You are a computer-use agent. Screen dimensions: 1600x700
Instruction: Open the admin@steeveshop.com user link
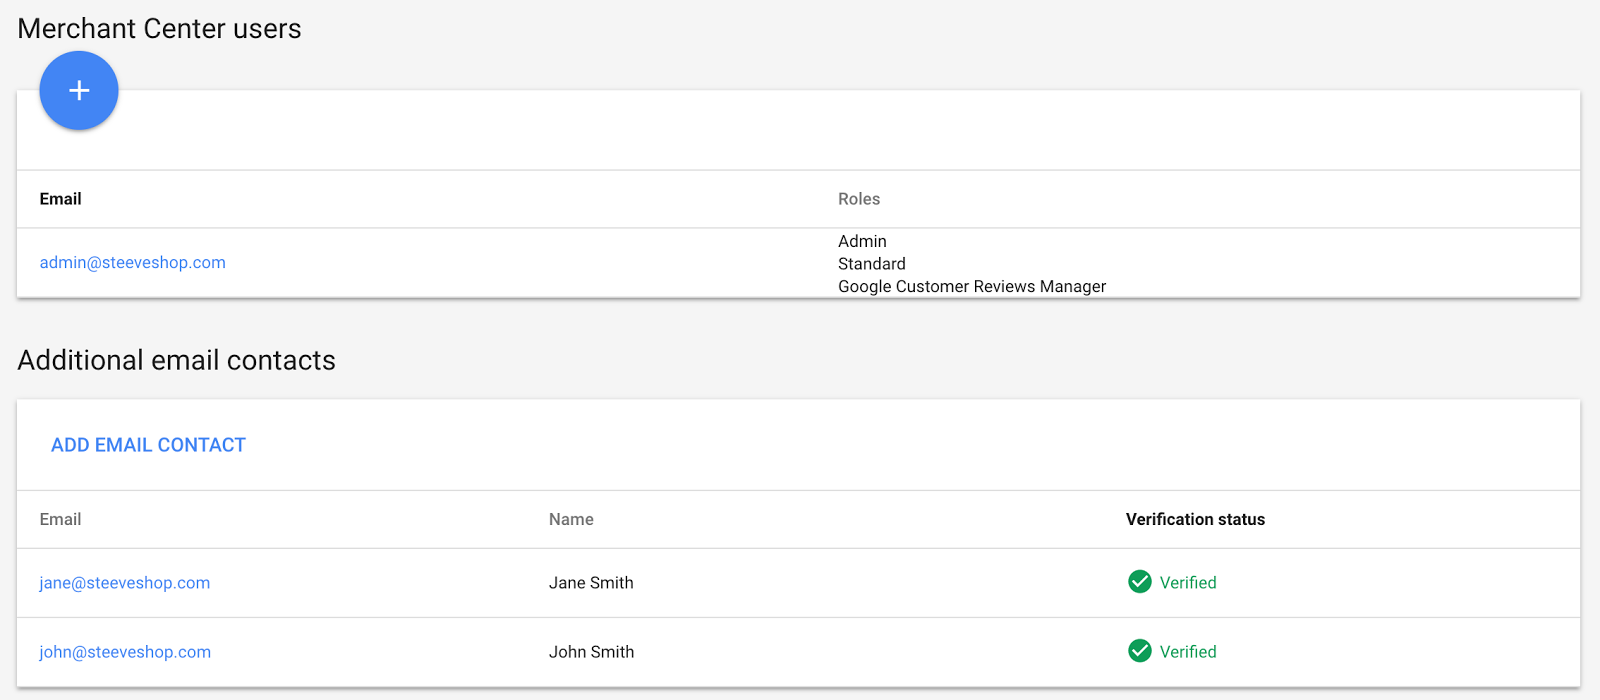coord(132,263)
